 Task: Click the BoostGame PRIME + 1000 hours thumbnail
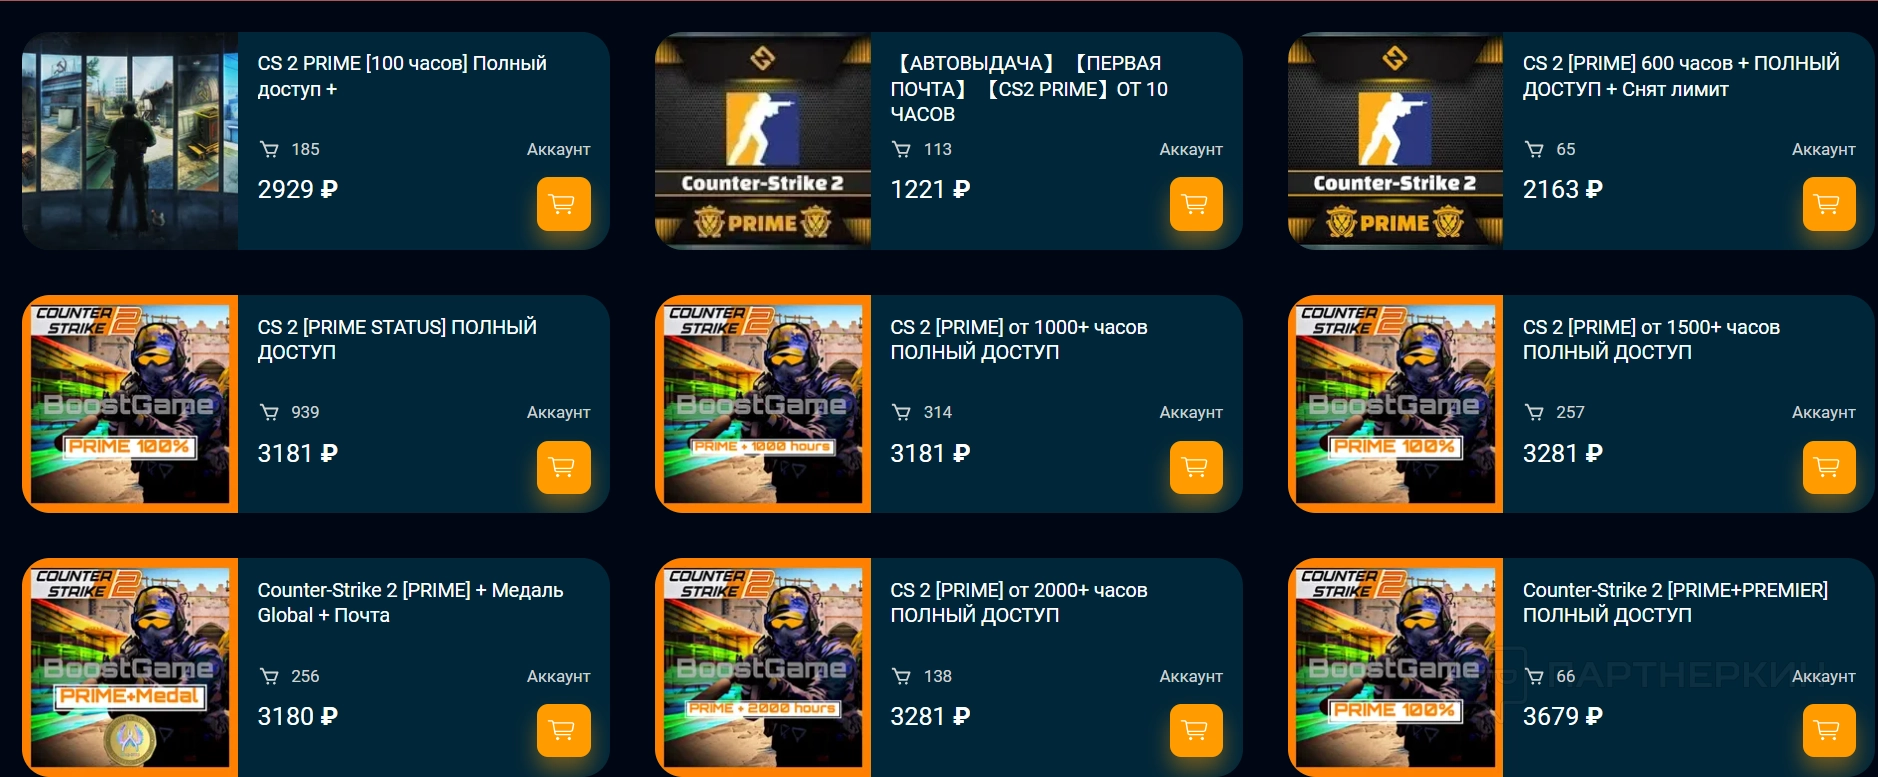(763, 404)
